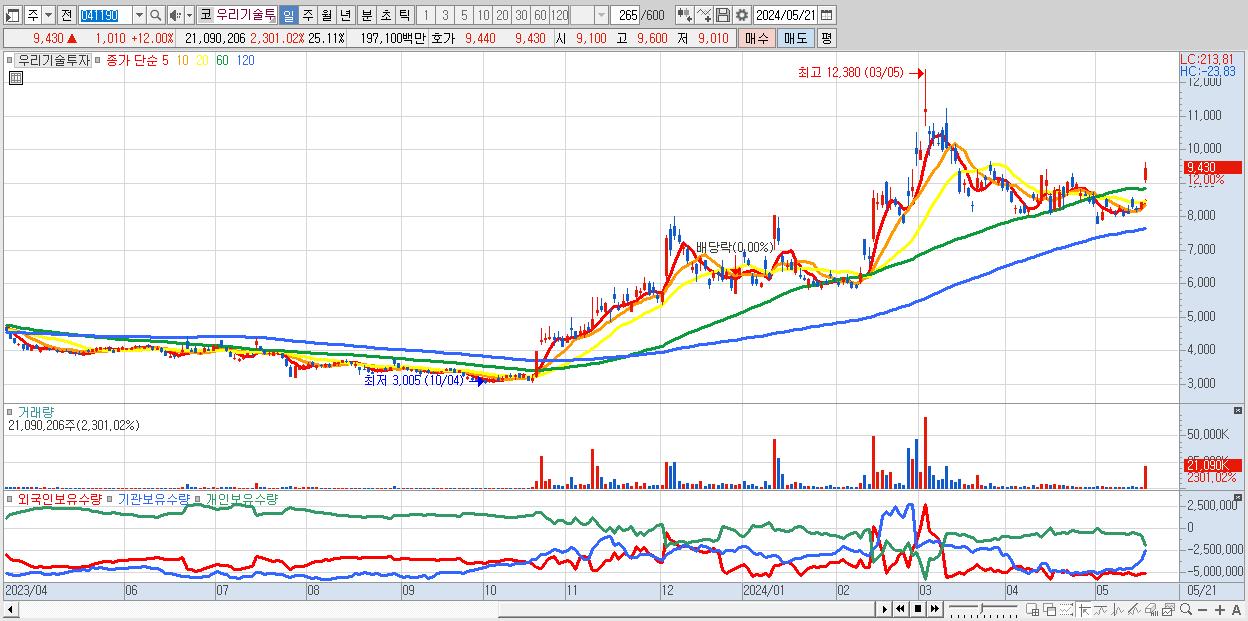This screenshot has width=1248, height=621.
Task: Click the 기관보유수량 legend label
Action: pyautogui.click(x=154, y=498)
